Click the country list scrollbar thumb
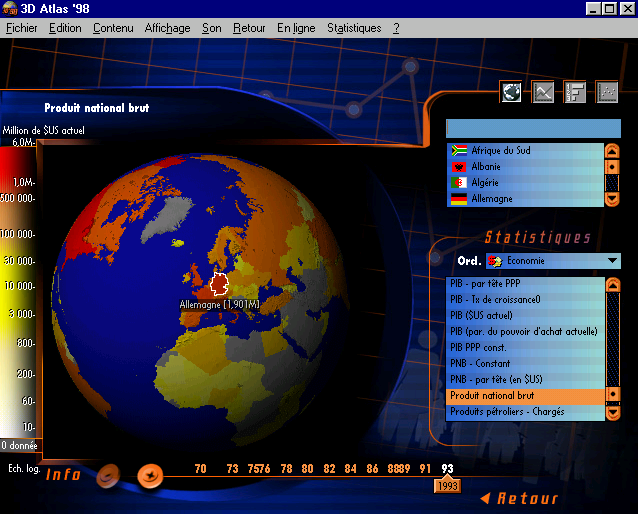 pyautogui.click(x=612, y=167)
